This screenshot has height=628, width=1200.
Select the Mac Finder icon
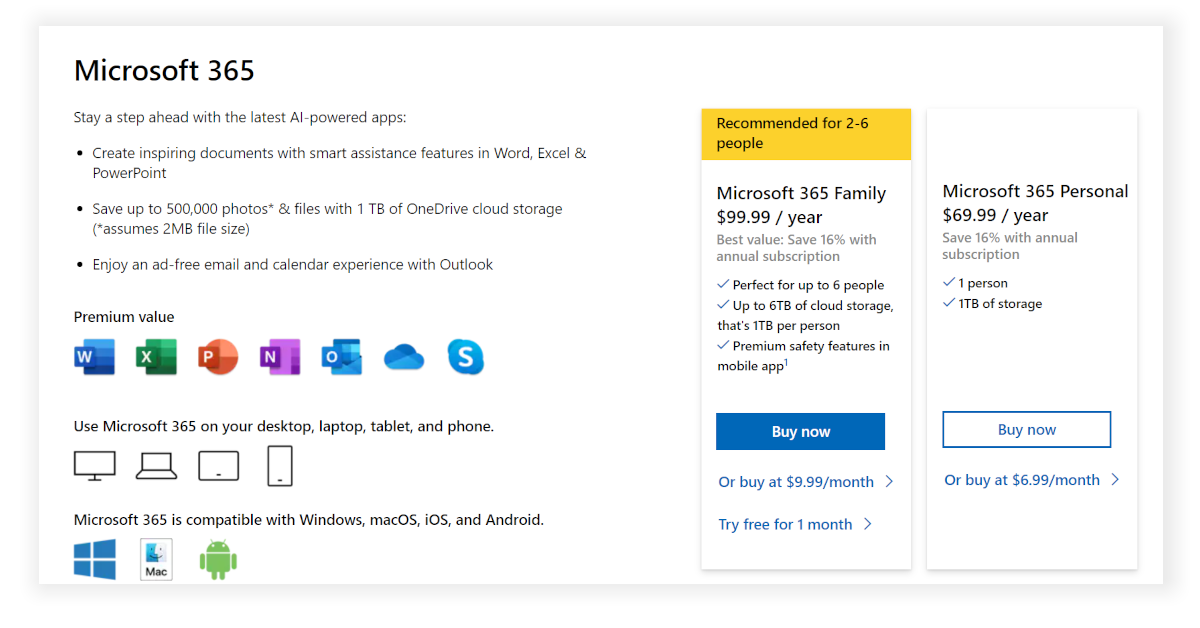tap(156, 559)
